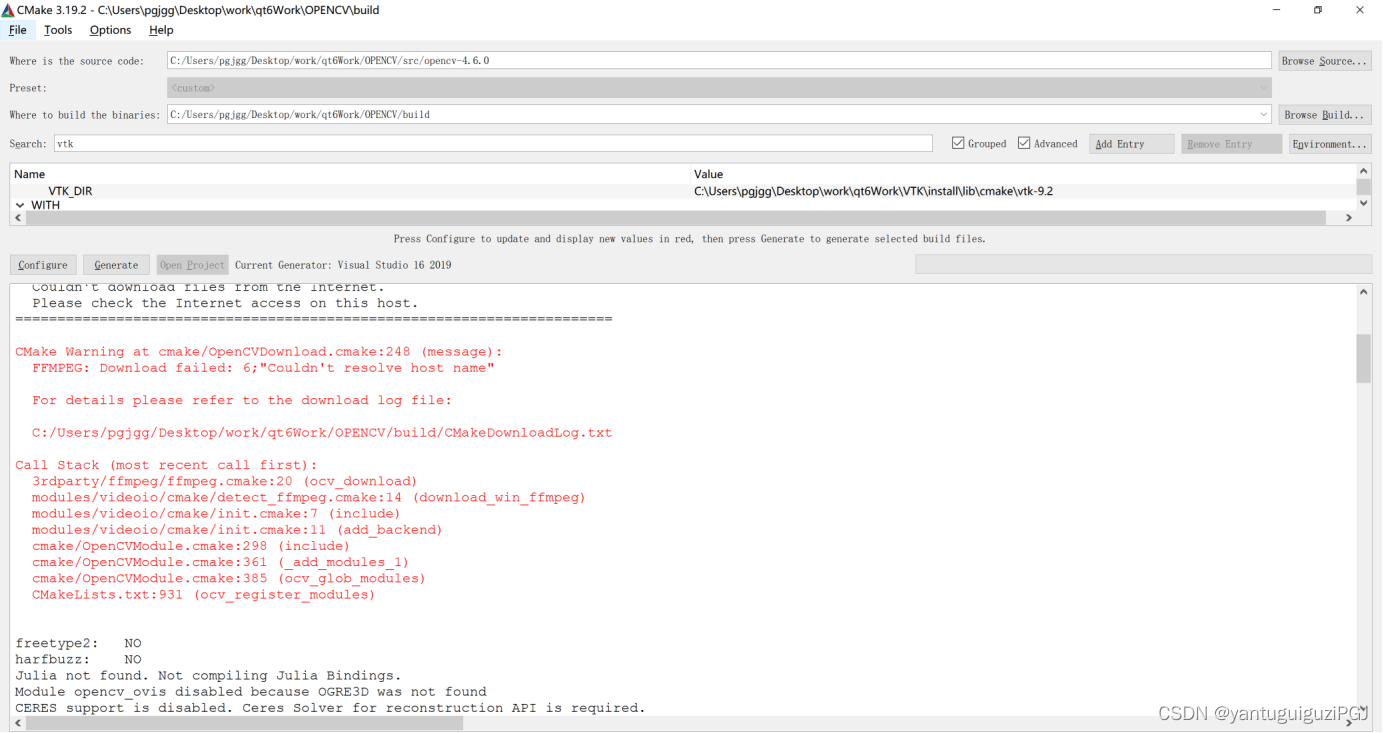Viewport: 1383px width, 733px height.
Task: Click the output log scrollbar up arrow
Action: 1362,290
